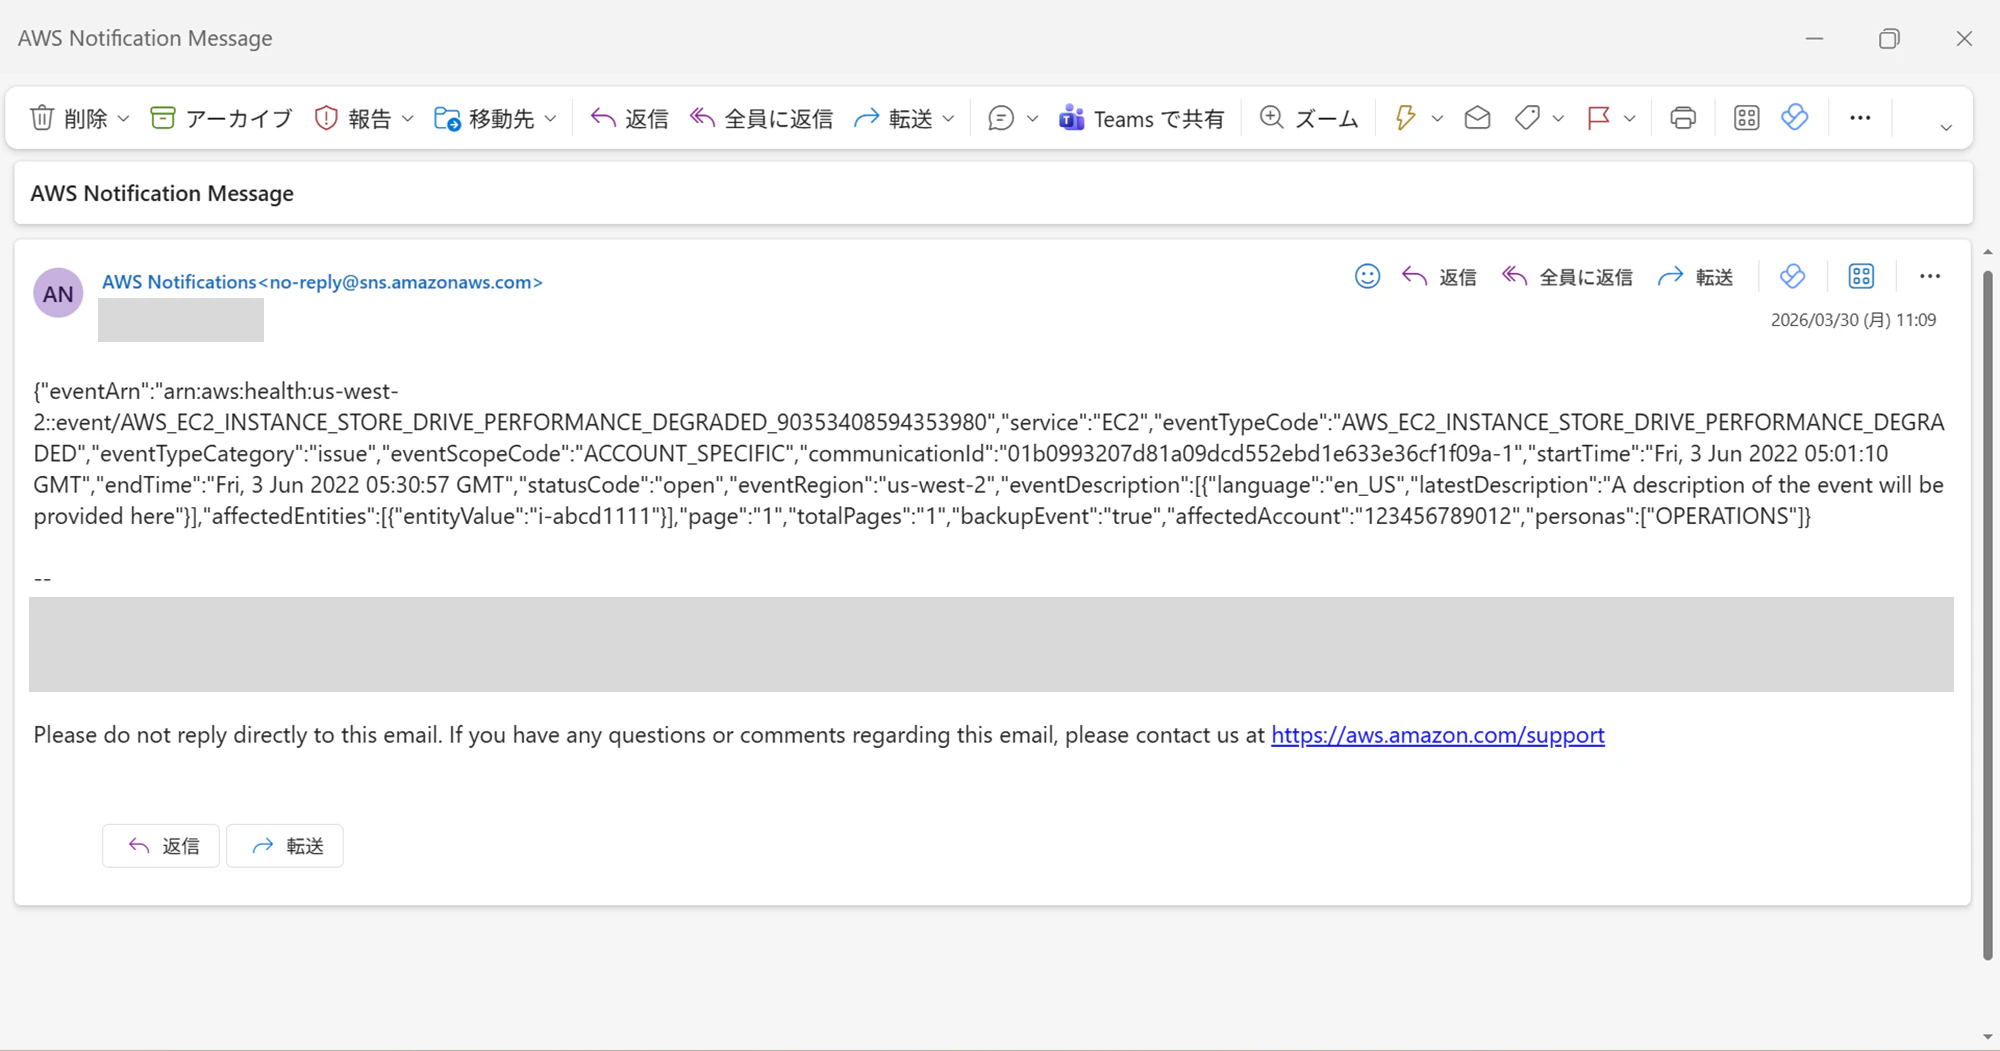The height and width of the screenshot is (1051, 2000).
Task: Click the chat bubble icon in toolbar
Action: [1001, 118]
